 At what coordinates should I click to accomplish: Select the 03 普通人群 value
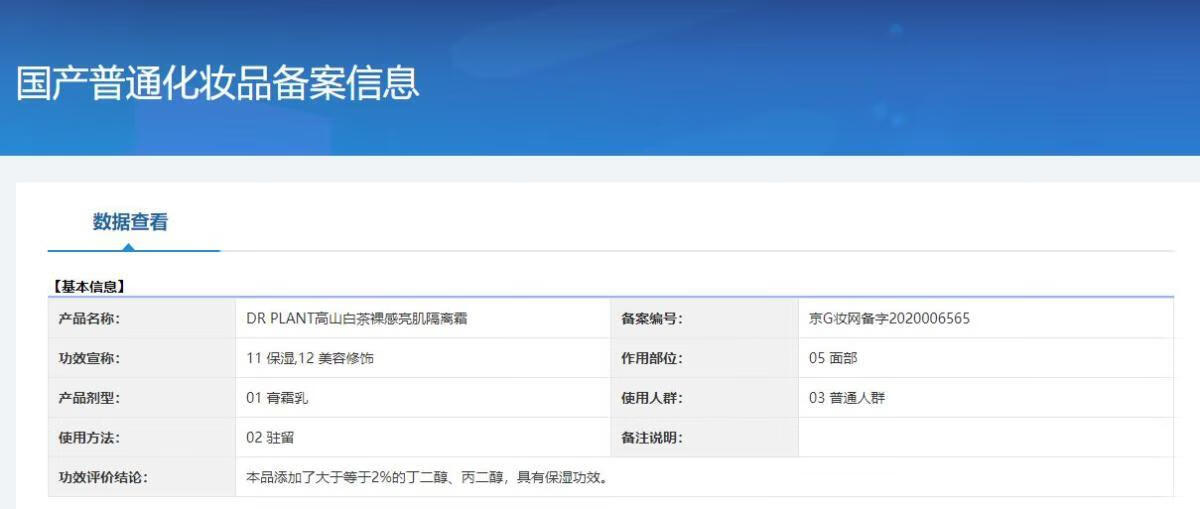point(847,398)
